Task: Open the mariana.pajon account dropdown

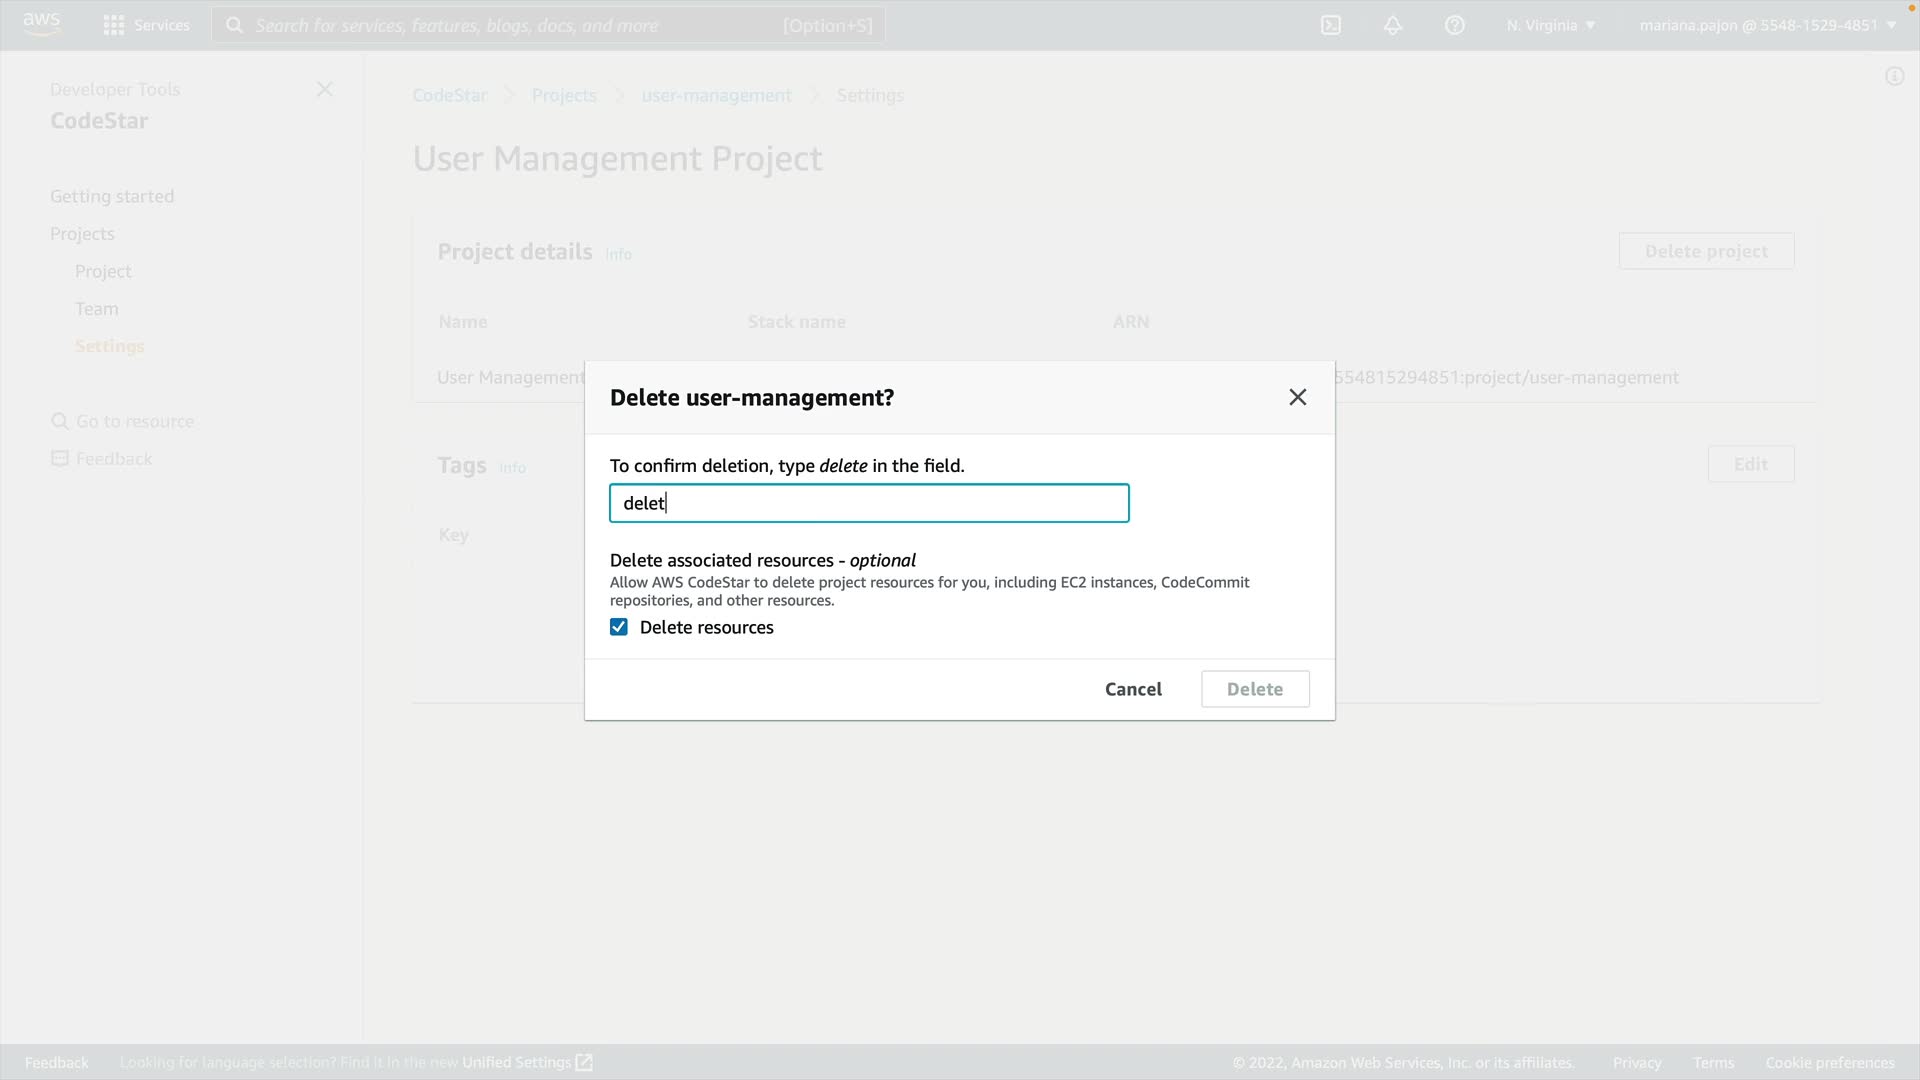Action: point(1767,25)
